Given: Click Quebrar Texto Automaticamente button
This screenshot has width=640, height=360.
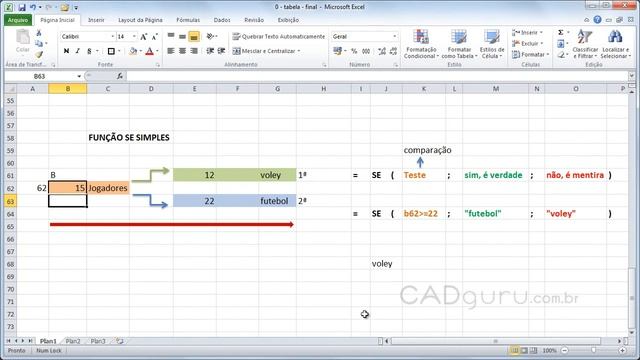Looking at the screenshot, I should click(279, 37).
